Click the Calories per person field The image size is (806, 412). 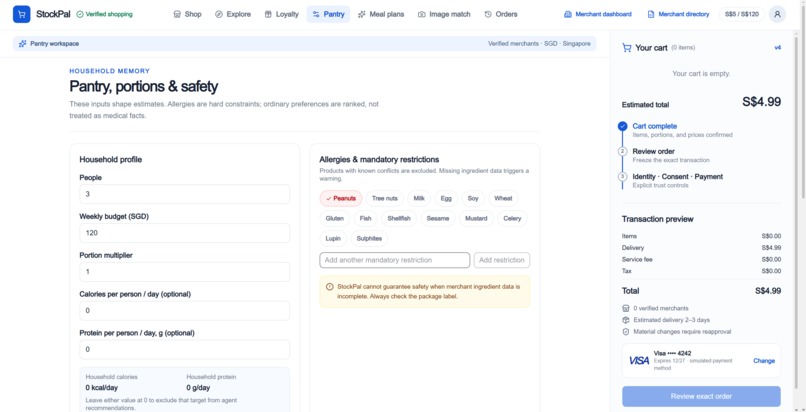coord(185,311)
